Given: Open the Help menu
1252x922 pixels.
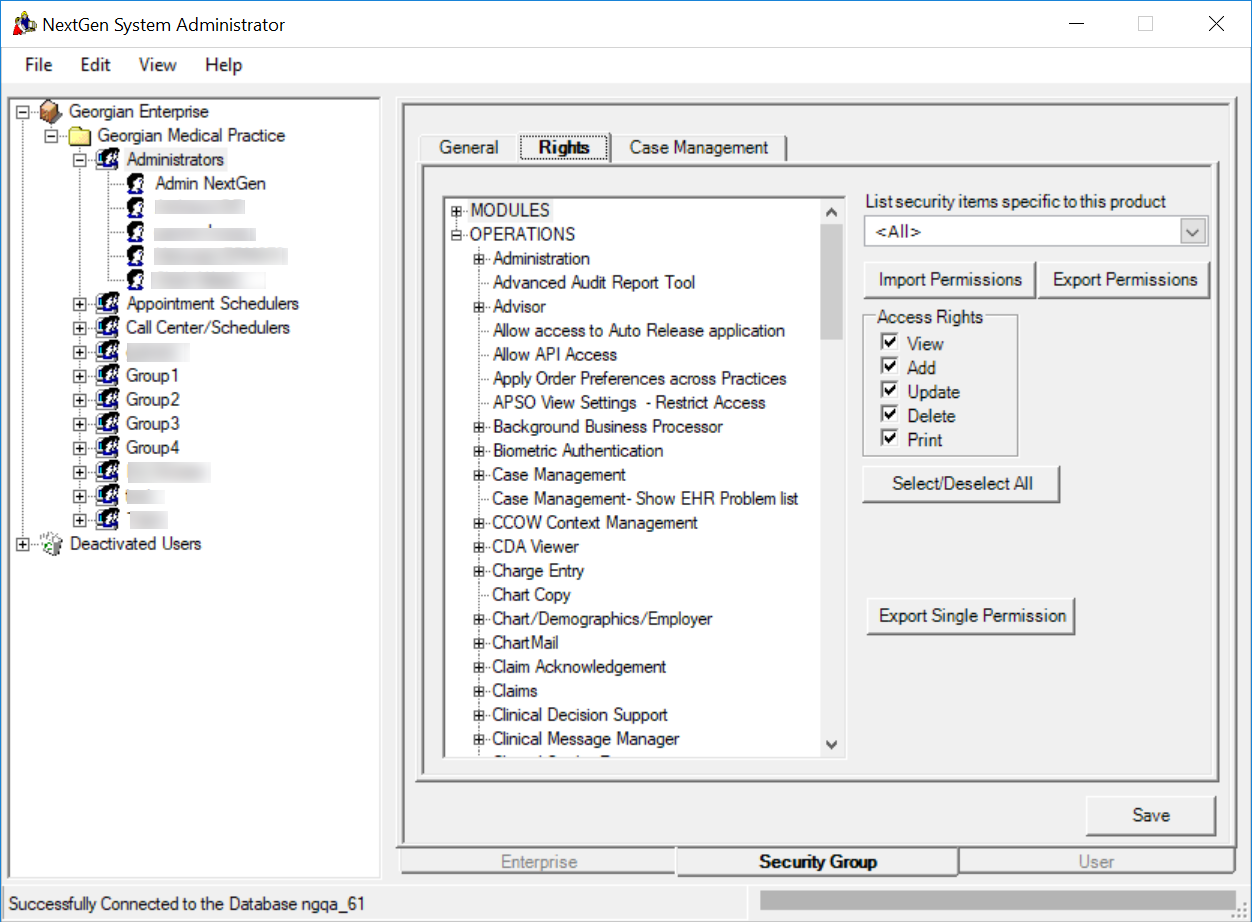Looking at the screenshot, I should 224,65.
